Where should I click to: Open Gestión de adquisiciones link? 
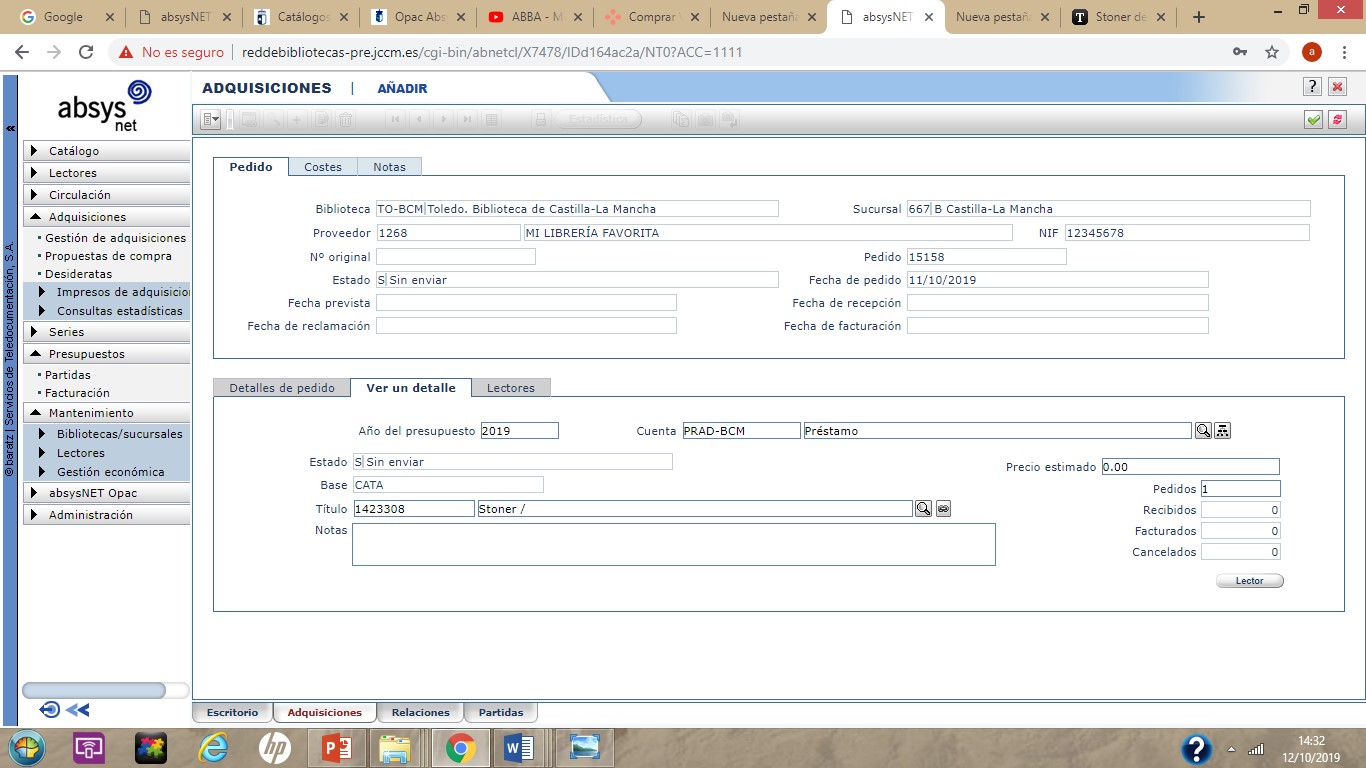115,238
